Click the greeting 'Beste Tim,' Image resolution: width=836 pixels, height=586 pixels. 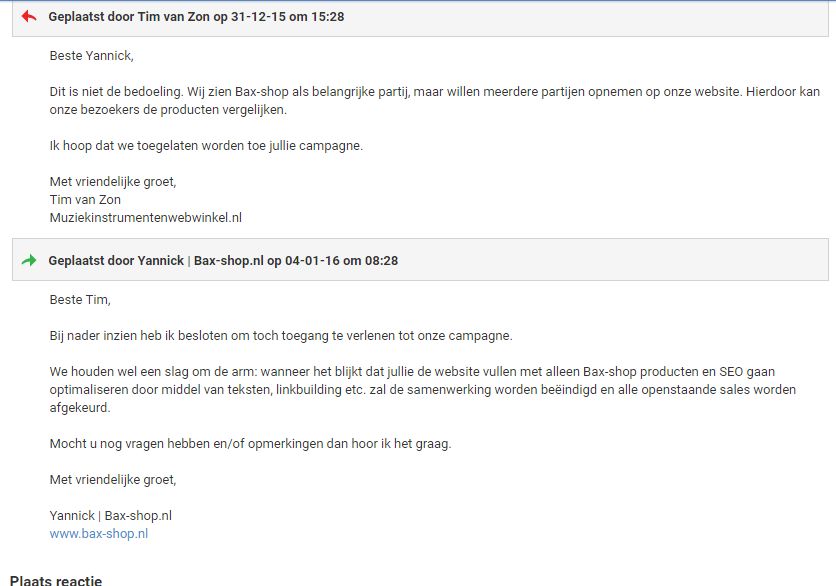coord(80,300)
